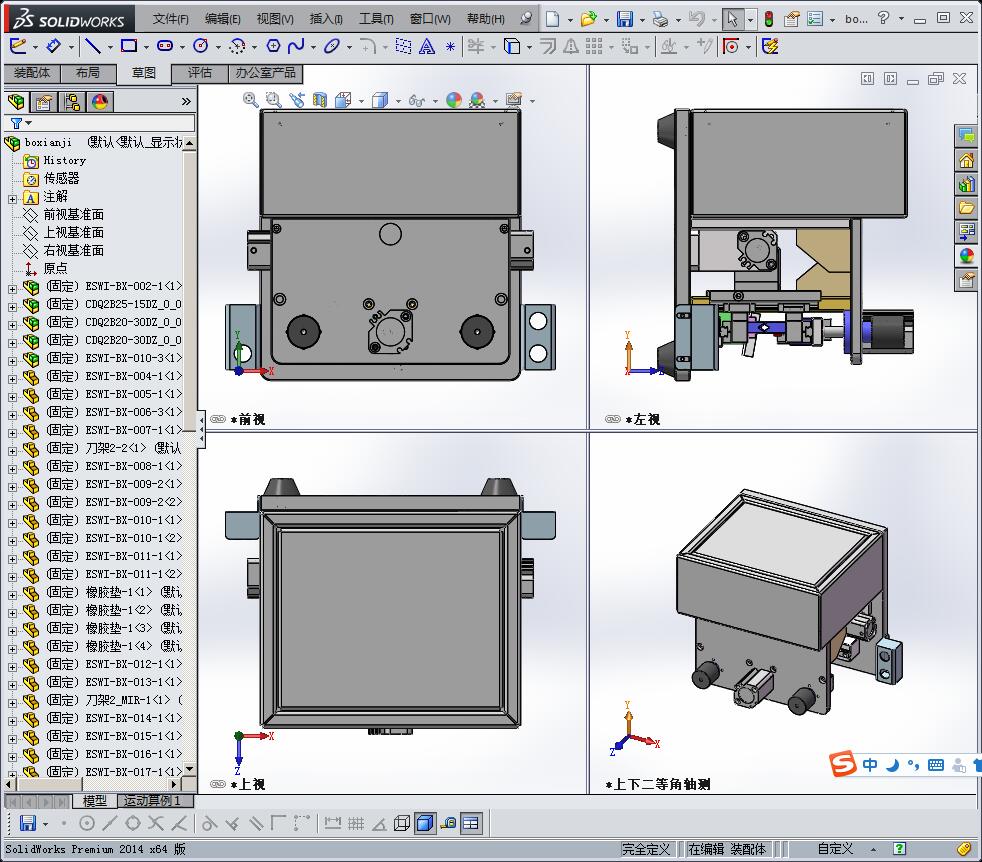Screen dimensions: 982x862
Task: Toggle the grid snap icon in bottom toolbar
Action: (x=356, y=823)
